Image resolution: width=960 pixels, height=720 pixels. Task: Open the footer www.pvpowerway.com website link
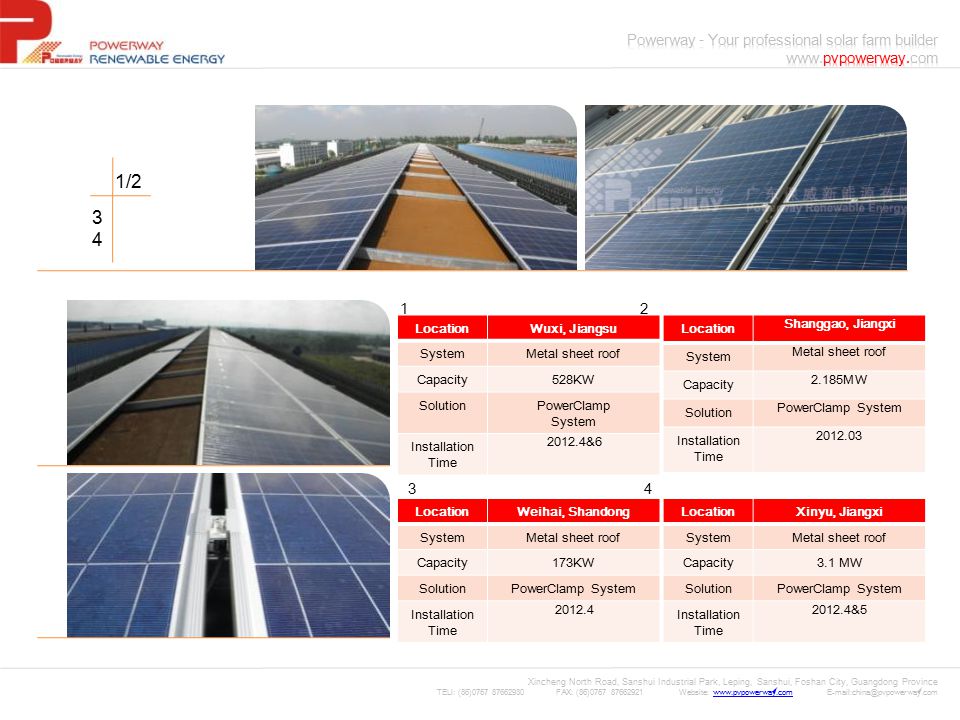point(752,692)
